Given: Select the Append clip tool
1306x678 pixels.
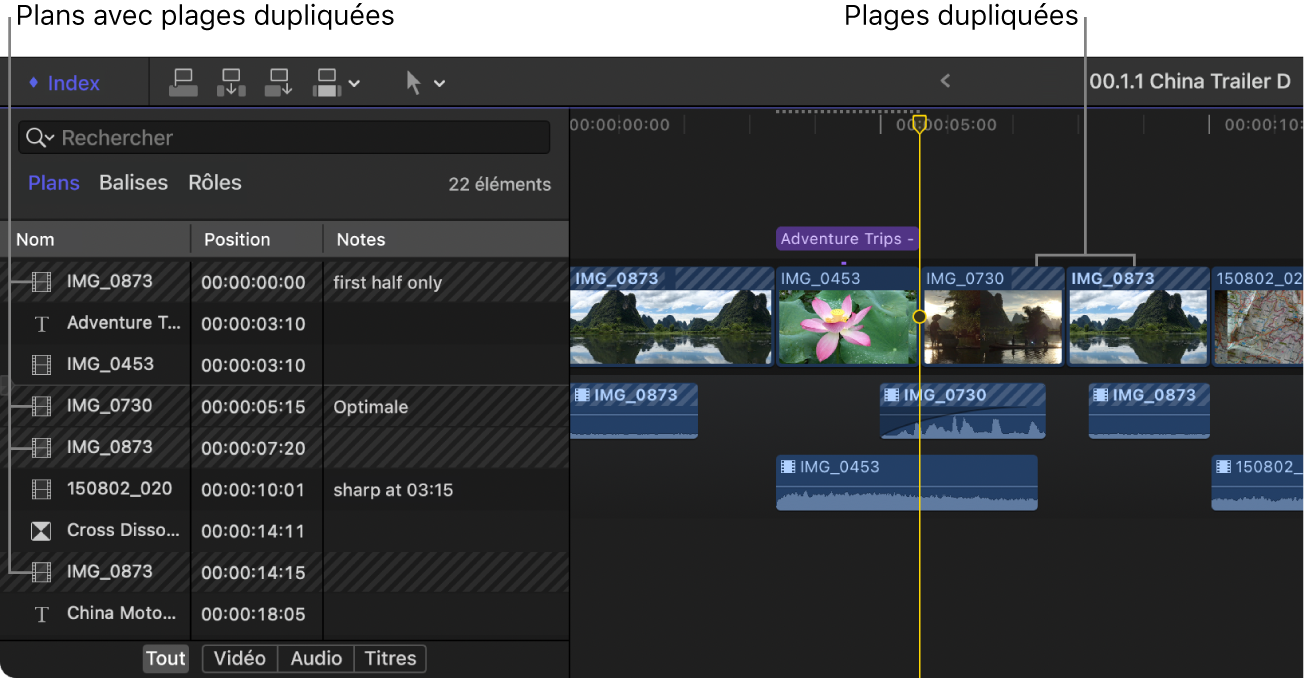Looking at the screenshot, I should coord(278,82).
